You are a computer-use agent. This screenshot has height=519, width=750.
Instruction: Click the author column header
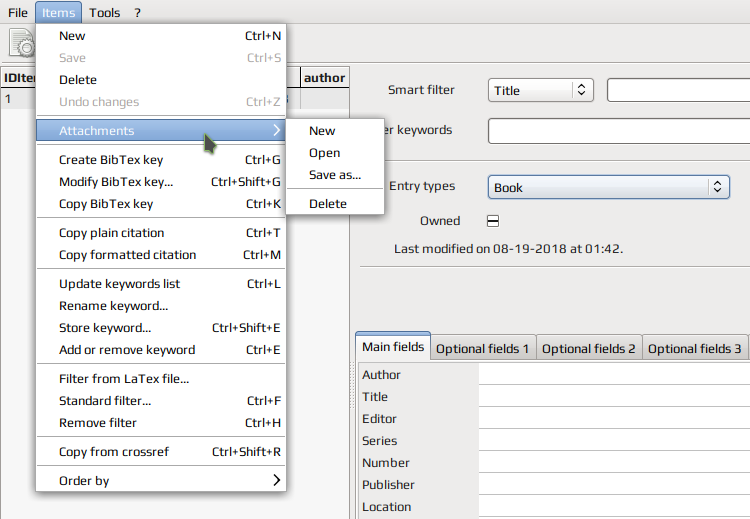pyautogui.click(x=325, y=77)
